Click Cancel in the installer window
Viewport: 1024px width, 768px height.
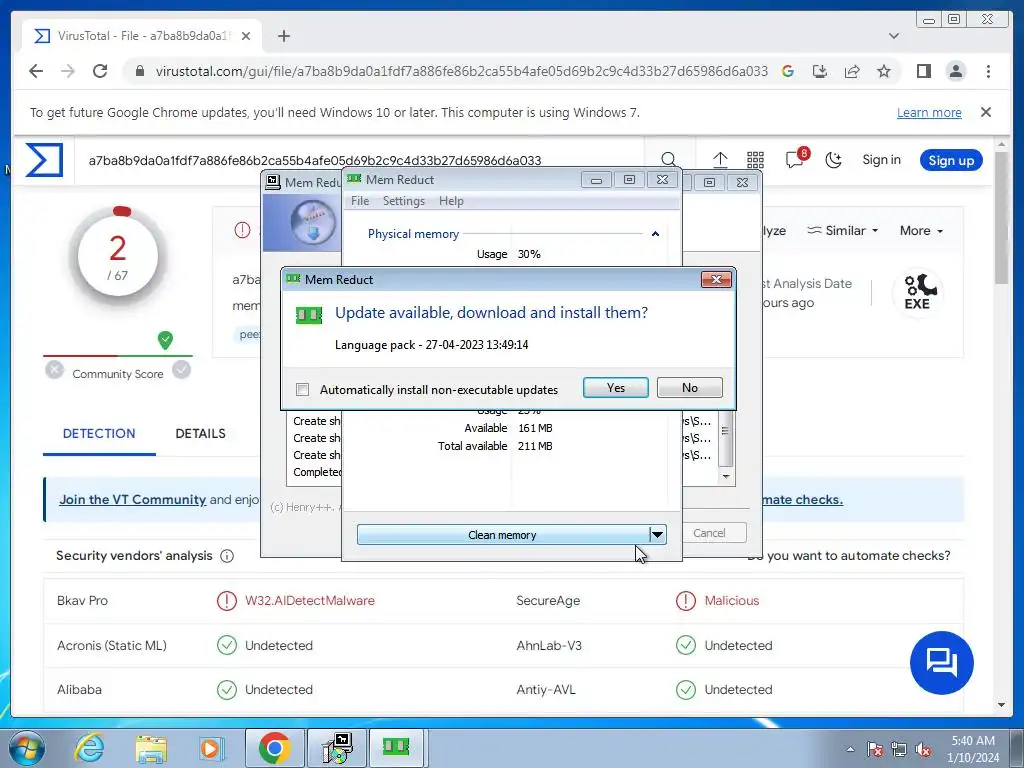(x=709, y=533)
